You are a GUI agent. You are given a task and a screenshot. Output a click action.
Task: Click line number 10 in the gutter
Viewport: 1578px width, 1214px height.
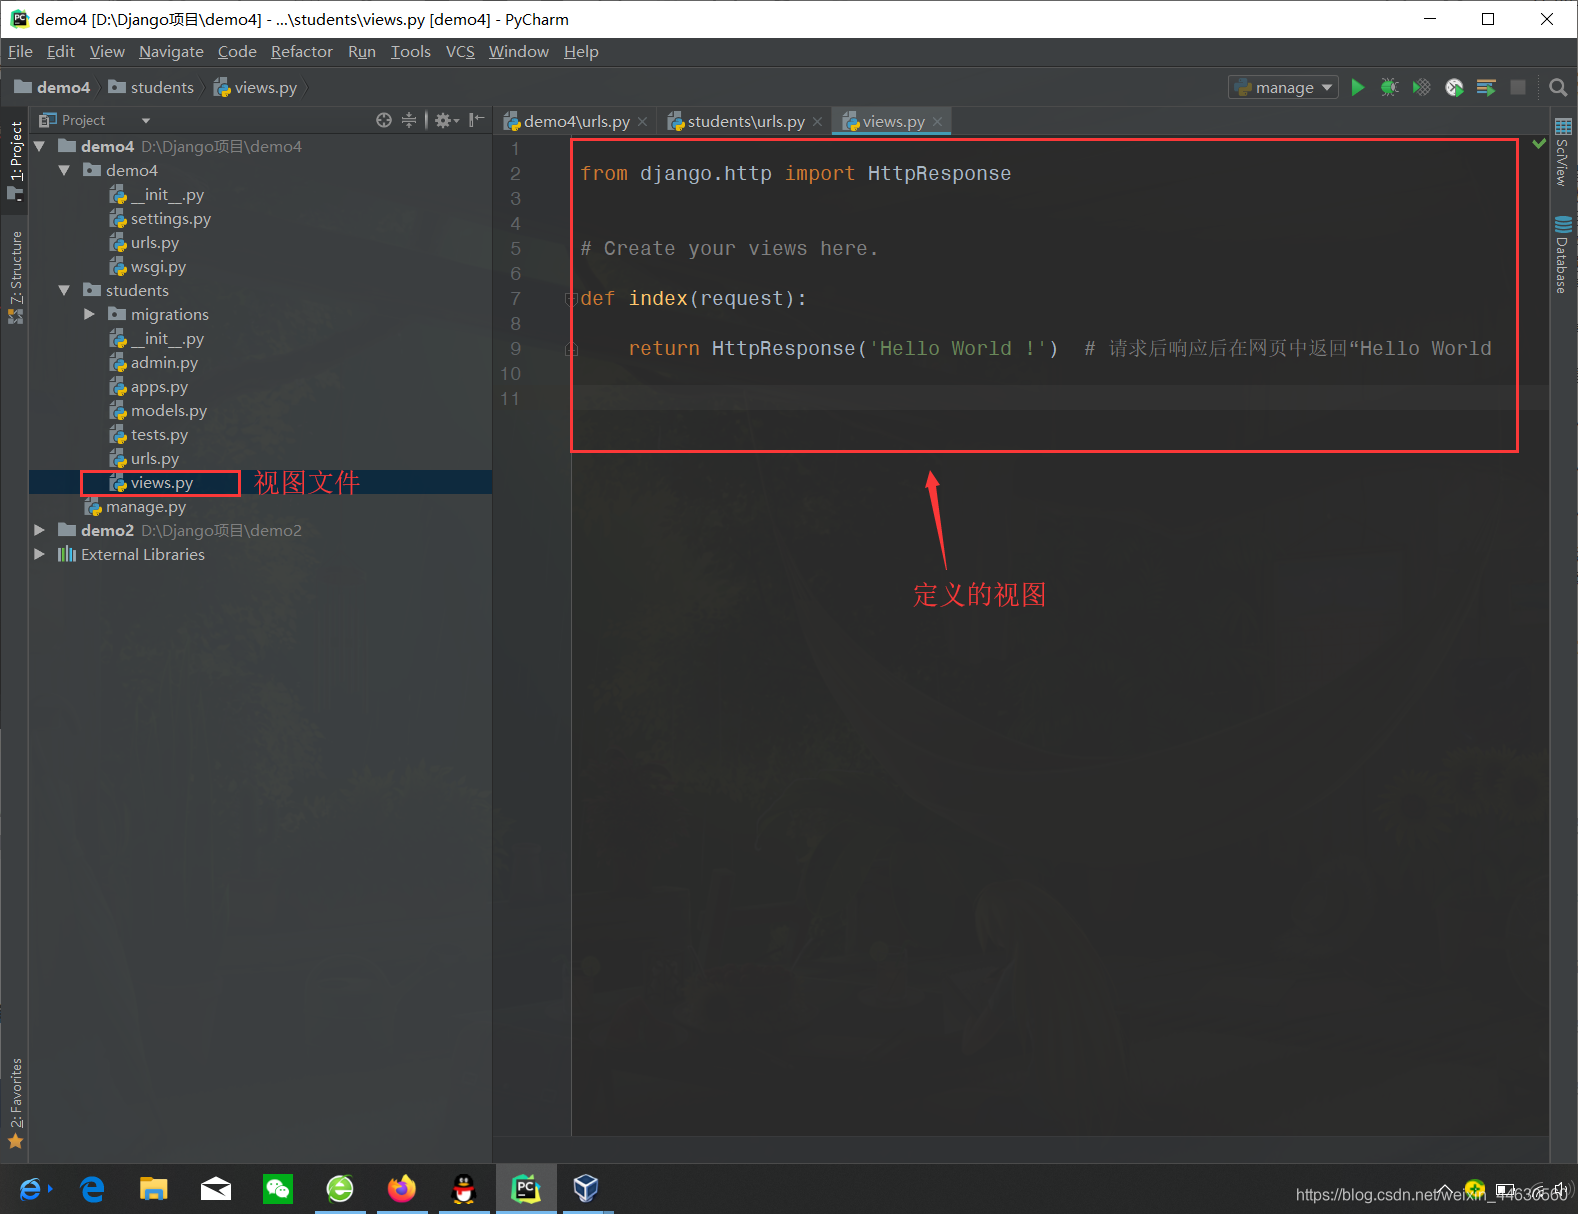(510, 373)
